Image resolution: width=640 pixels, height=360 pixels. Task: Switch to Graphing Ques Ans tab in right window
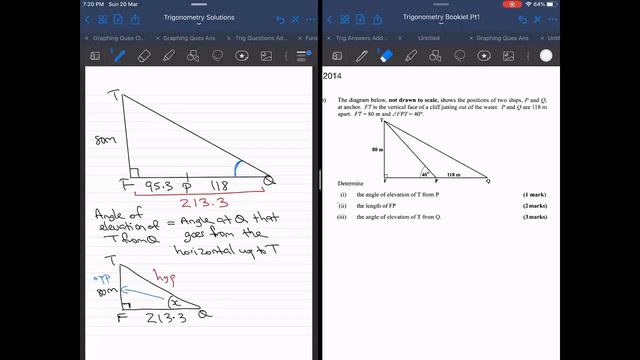tap(502, 38)
